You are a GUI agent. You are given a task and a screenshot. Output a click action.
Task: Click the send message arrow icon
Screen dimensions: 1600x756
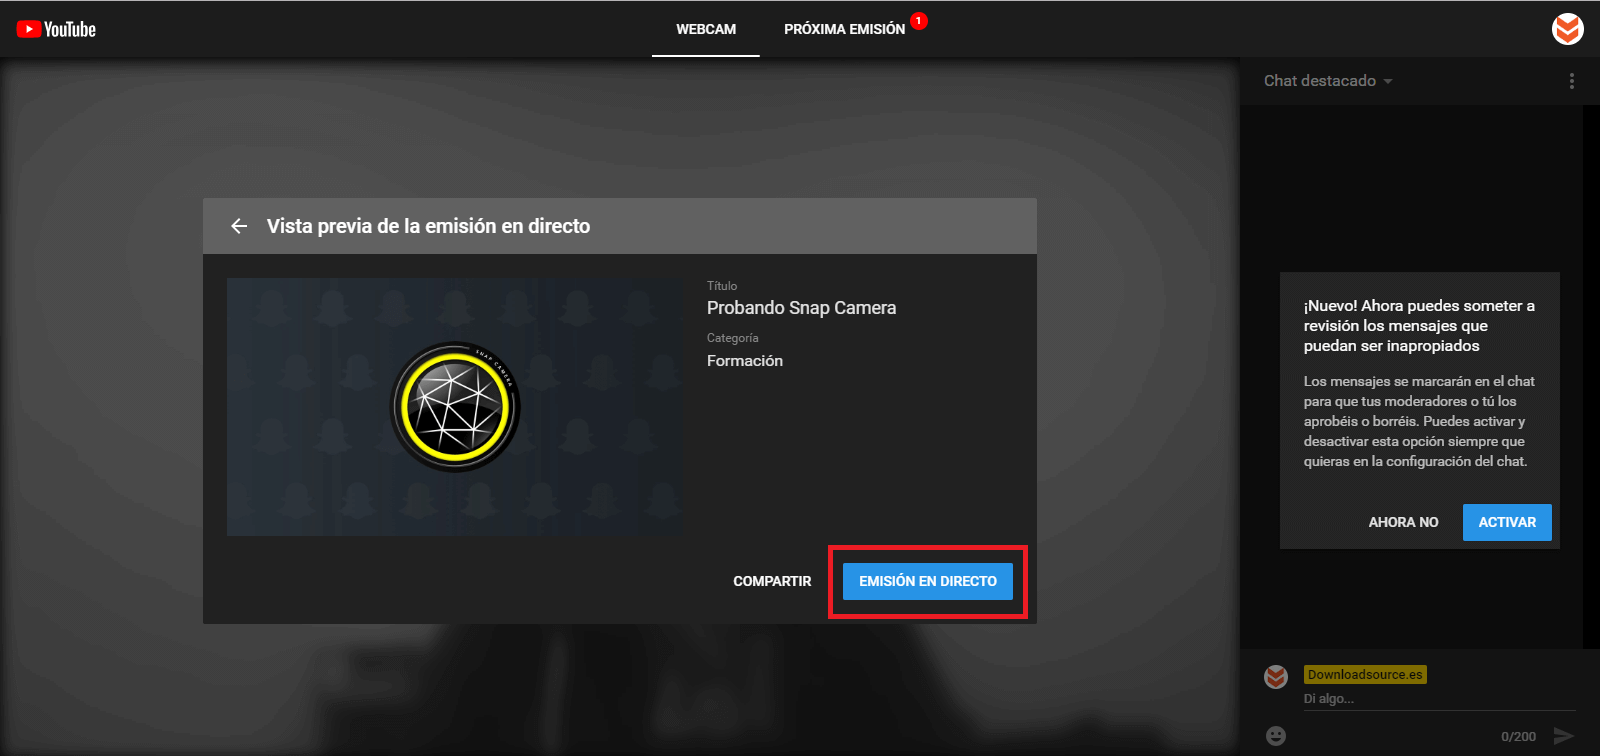(x=1563, y=736)
